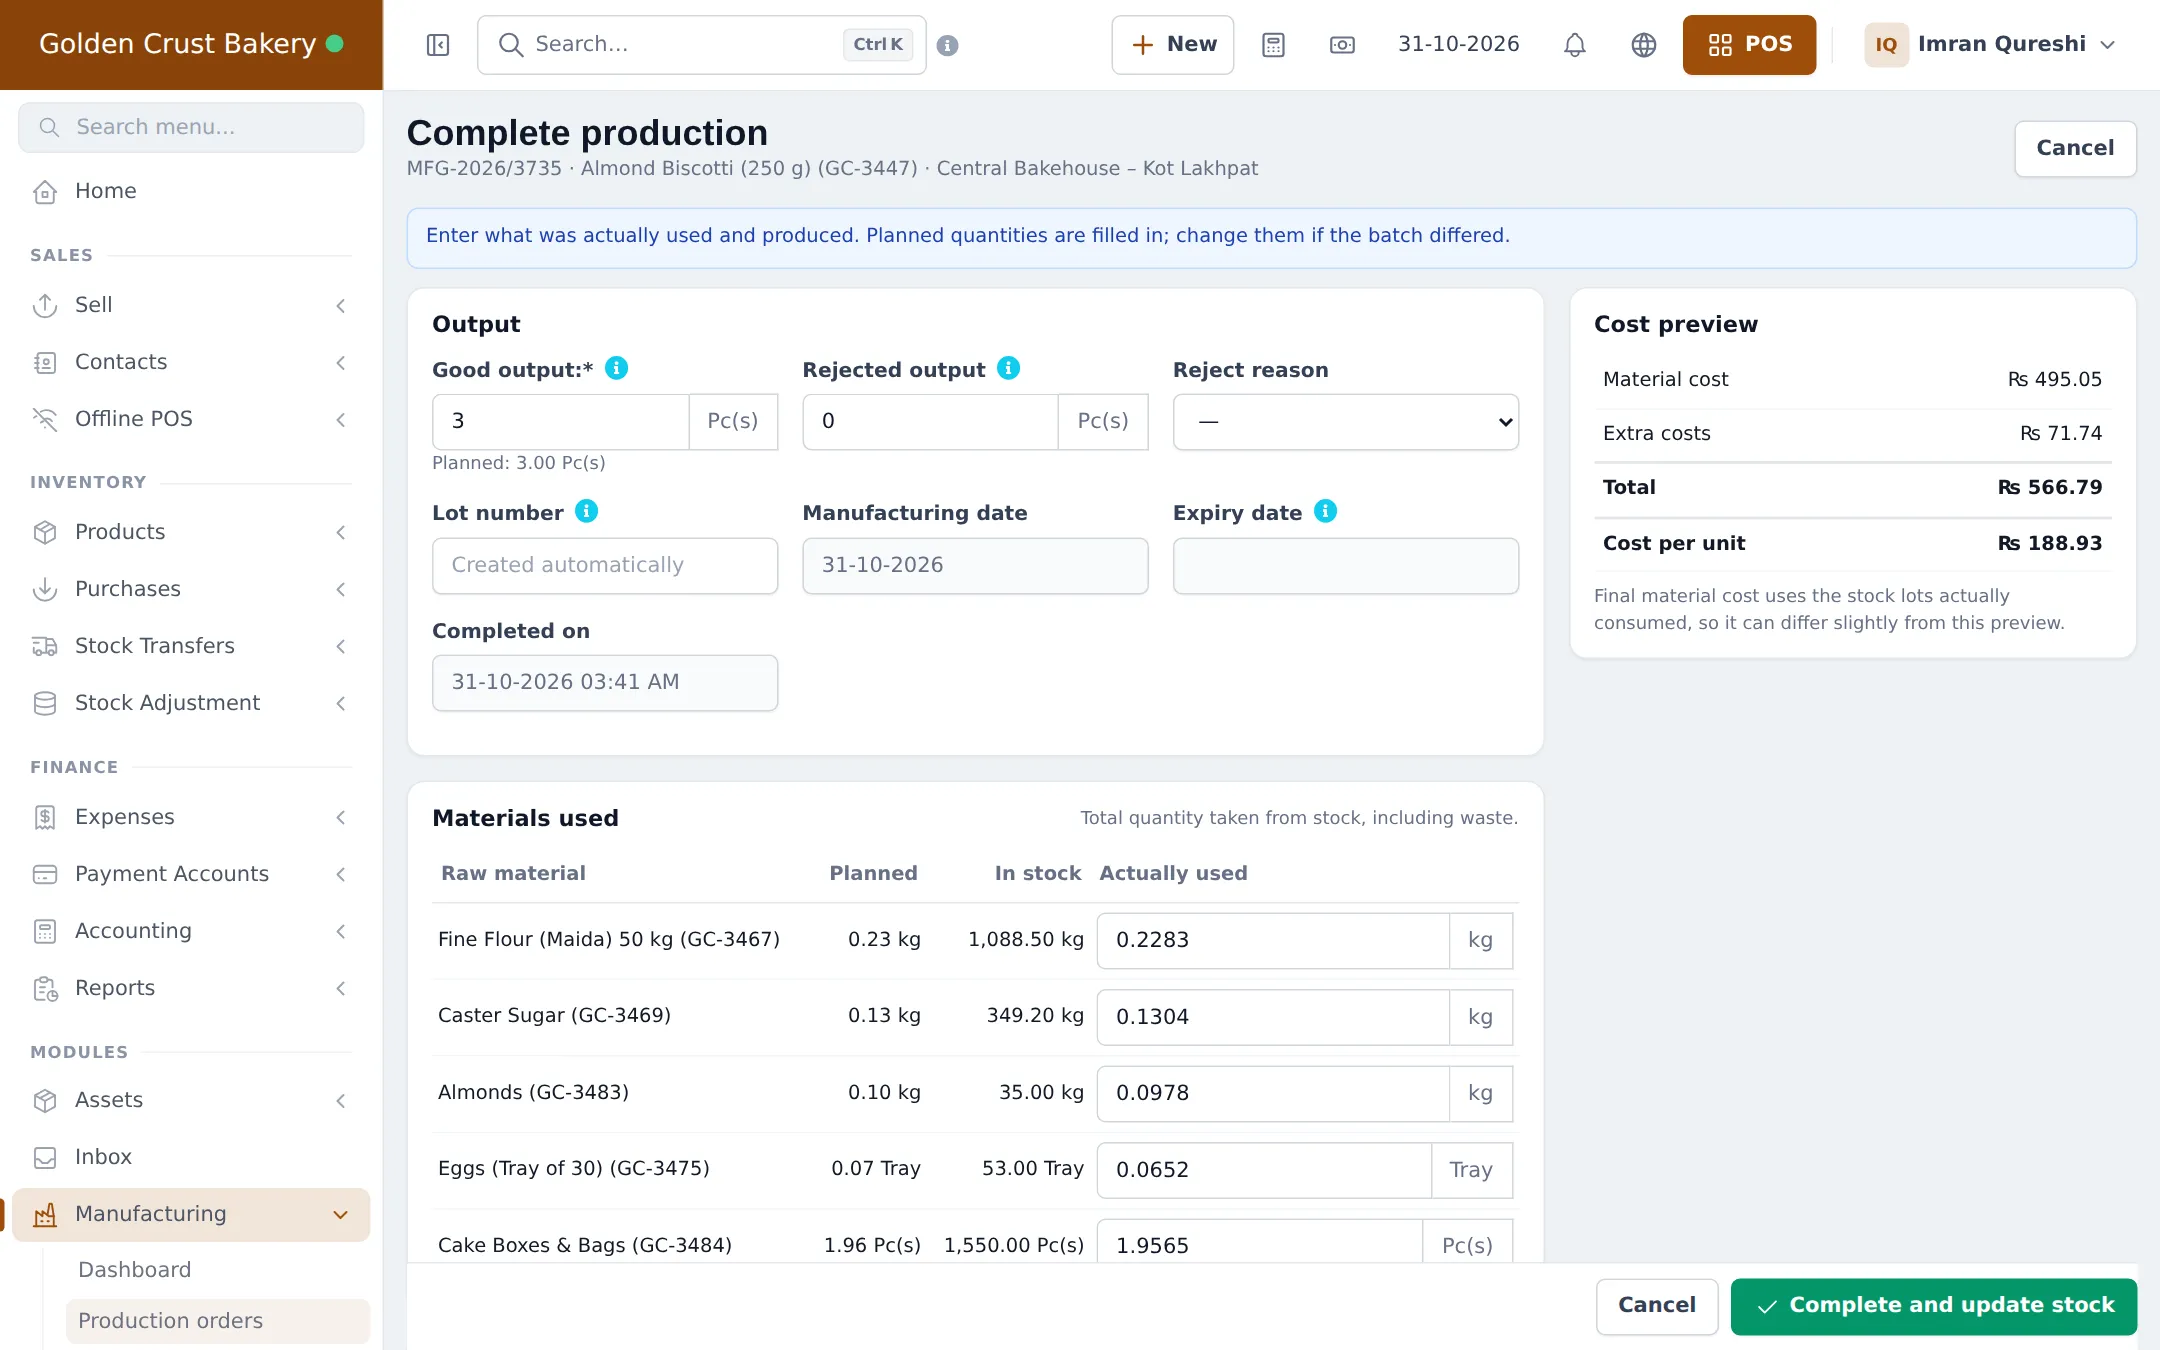The height and width of the screenshot is (1350, 2160).
Task: Click the Search menu field
Action: click(x=191, y=128)
